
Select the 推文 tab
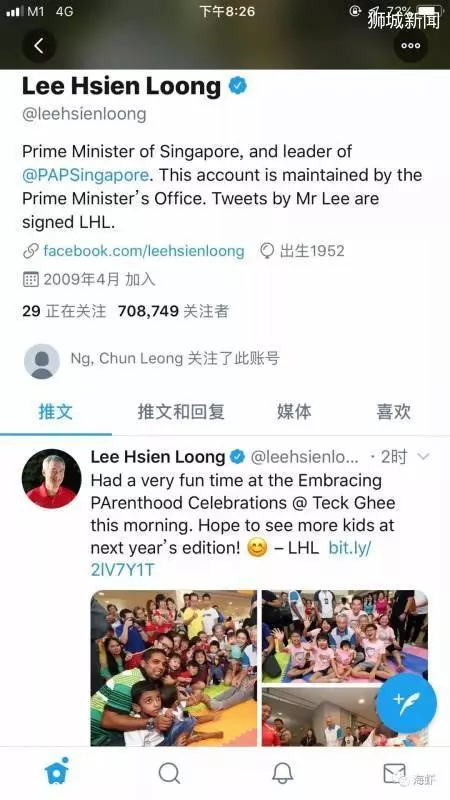[56, 411]
